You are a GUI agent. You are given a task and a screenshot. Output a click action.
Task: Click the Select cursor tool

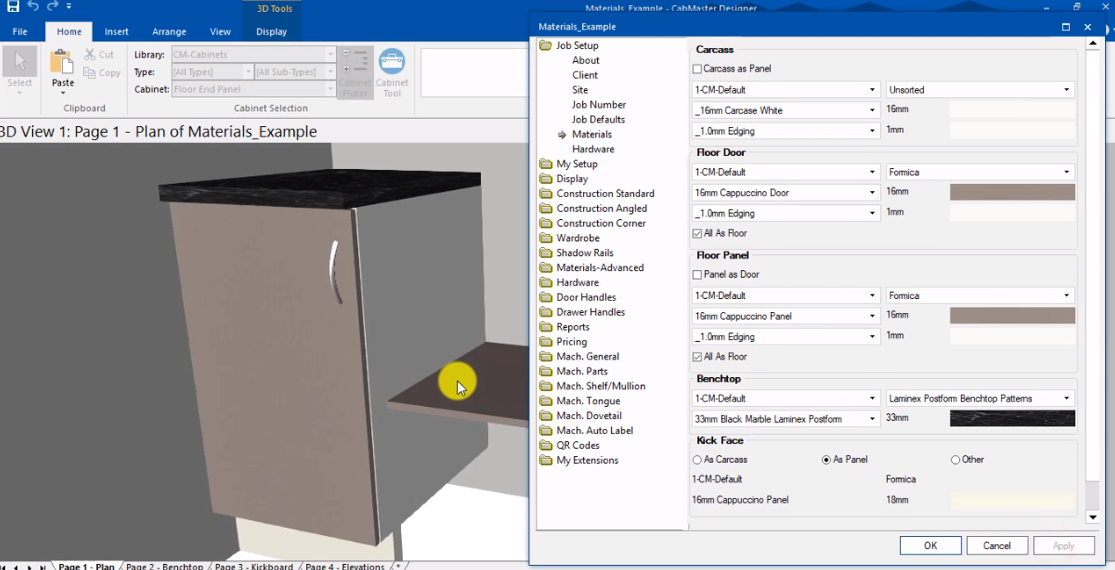[20, 63]
